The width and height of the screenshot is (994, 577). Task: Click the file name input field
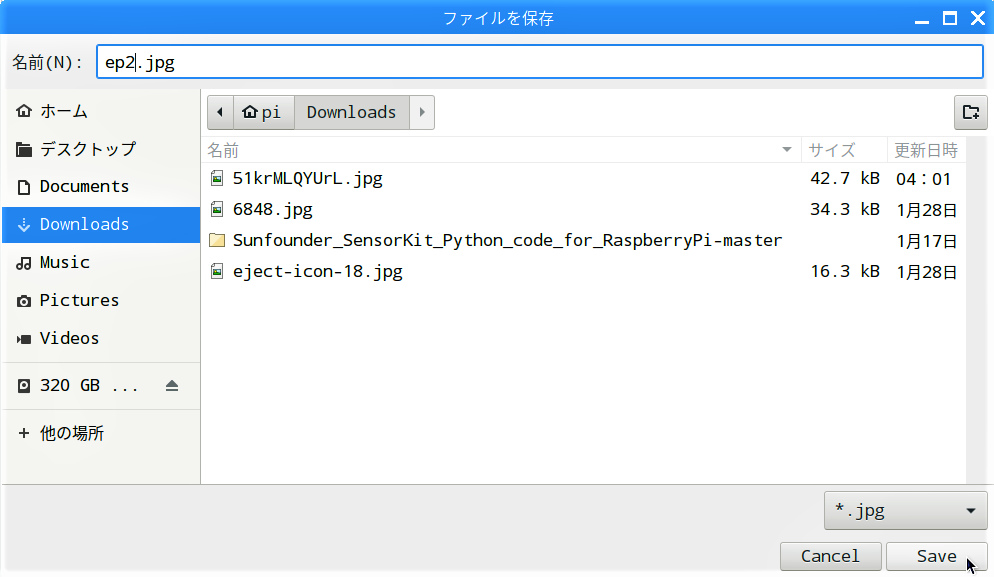(539, 62)
